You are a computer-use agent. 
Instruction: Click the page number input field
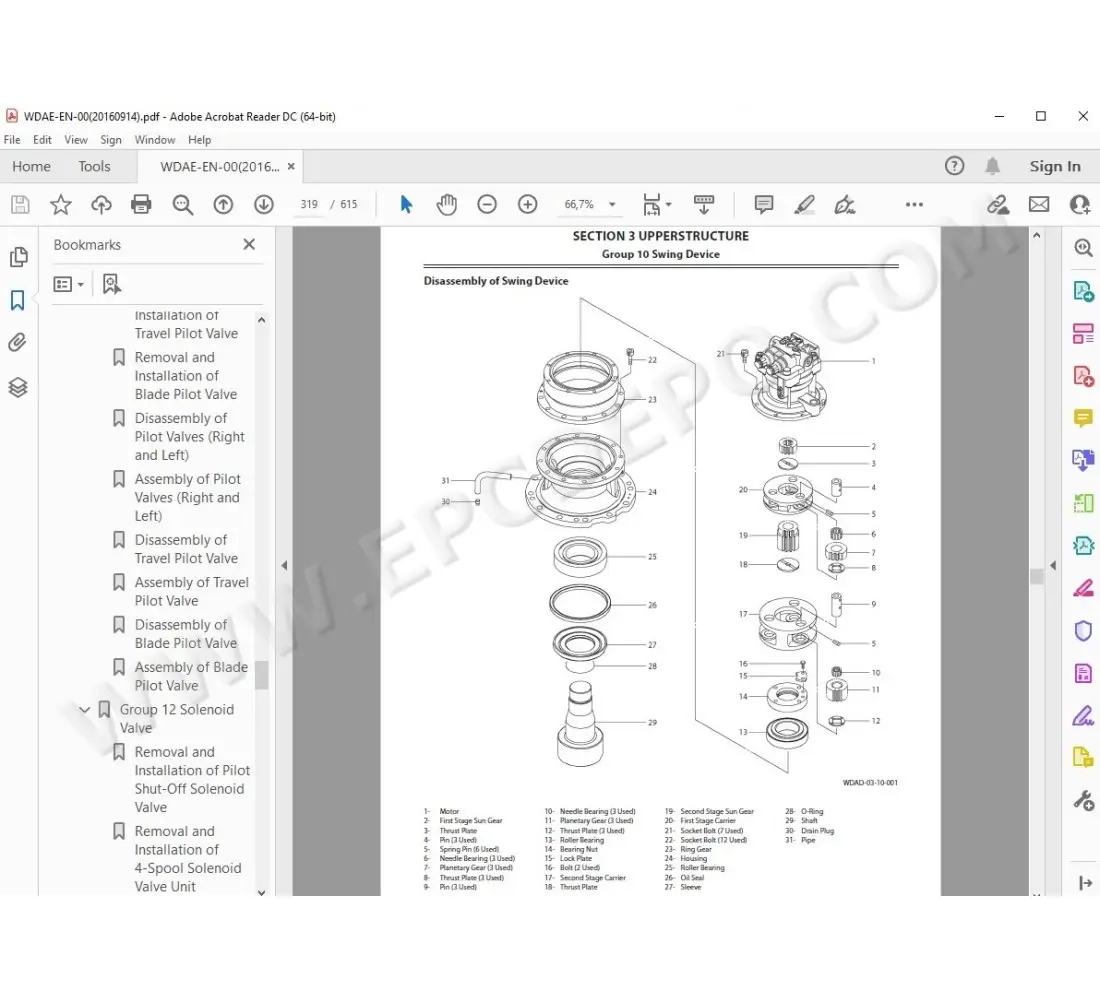tap(309, 204)
